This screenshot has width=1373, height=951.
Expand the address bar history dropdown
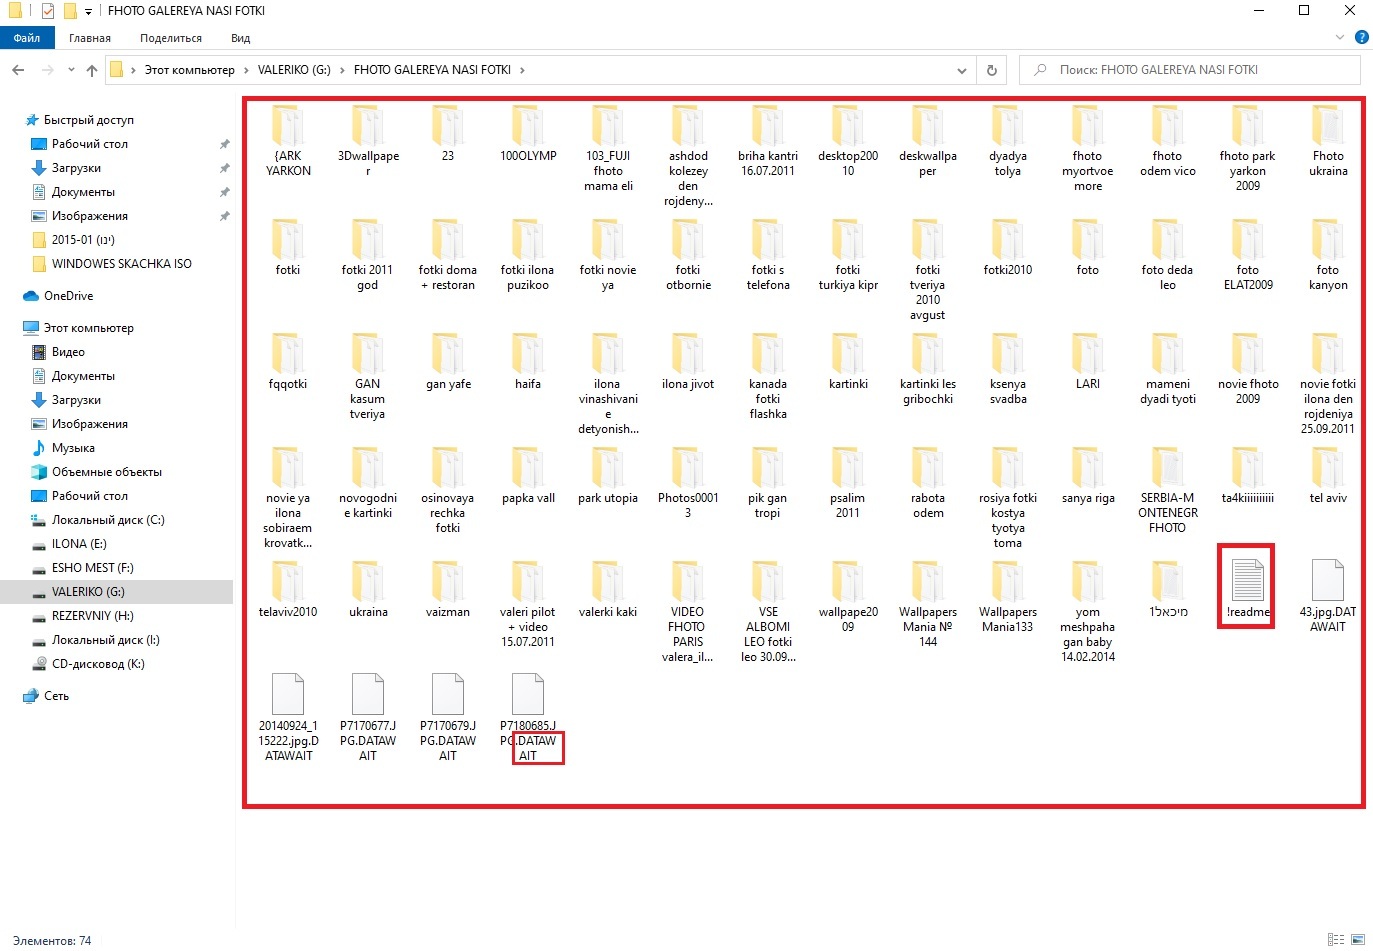tap(962, 70)
